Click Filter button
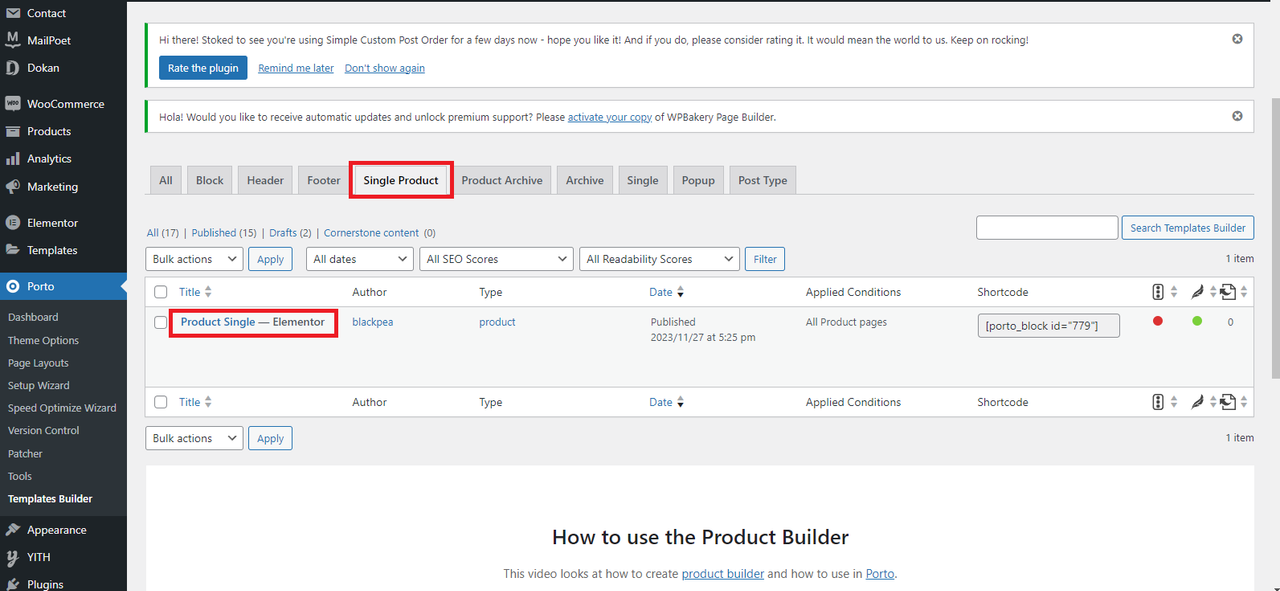1280x591 pixels. click(765, 259)
